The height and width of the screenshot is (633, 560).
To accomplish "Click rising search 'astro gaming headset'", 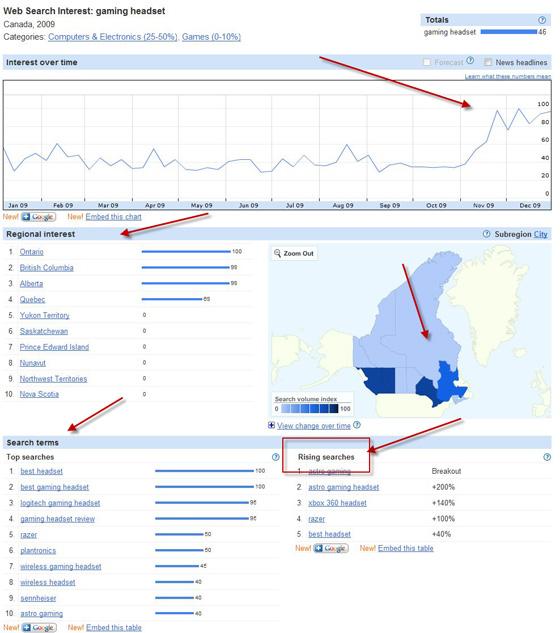I will (344, 487).
